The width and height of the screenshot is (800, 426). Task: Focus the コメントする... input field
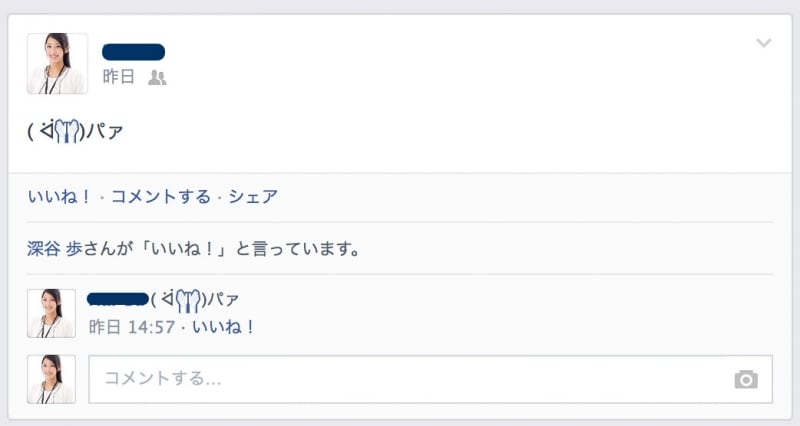[x=431, y=379]
